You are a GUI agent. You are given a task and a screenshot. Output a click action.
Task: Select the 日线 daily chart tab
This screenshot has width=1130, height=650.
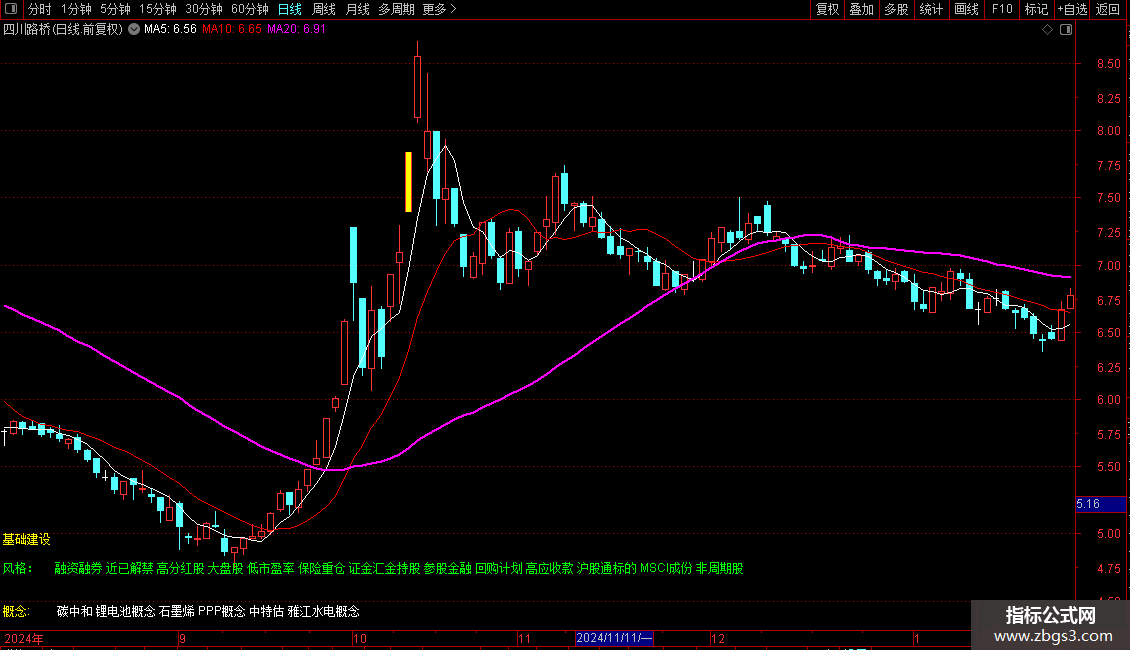(x=290, y=9)
